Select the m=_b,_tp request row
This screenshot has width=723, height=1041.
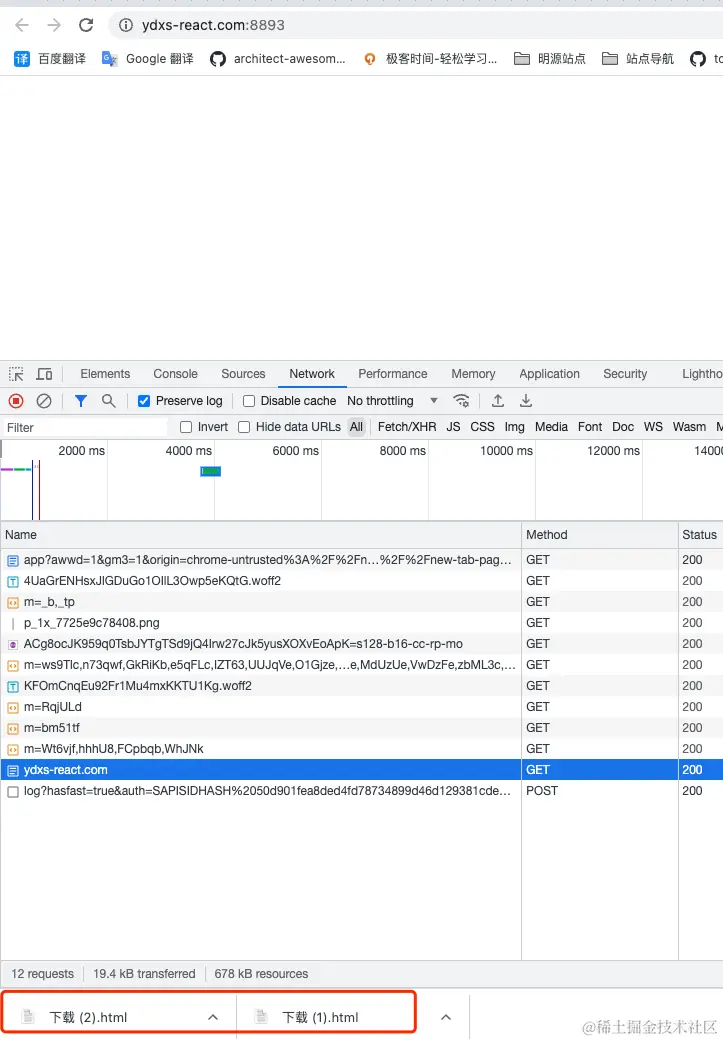(361, 602)
